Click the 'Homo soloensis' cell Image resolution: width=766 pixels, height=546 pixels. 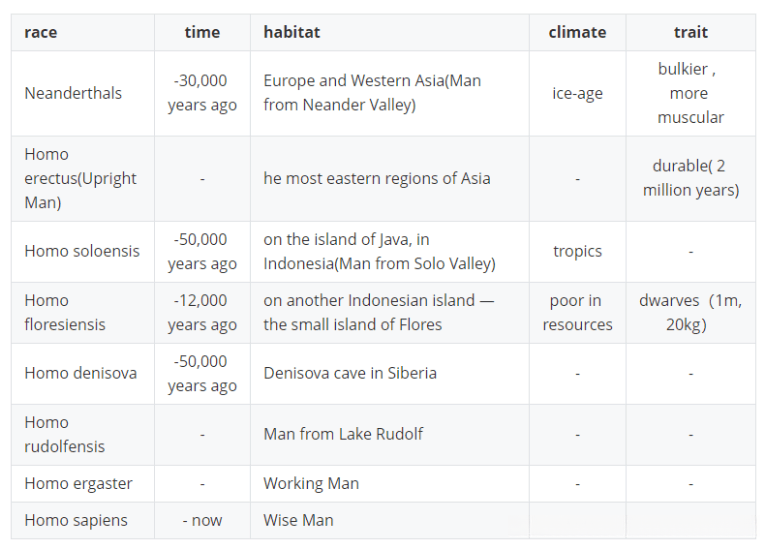coord(82,251)
